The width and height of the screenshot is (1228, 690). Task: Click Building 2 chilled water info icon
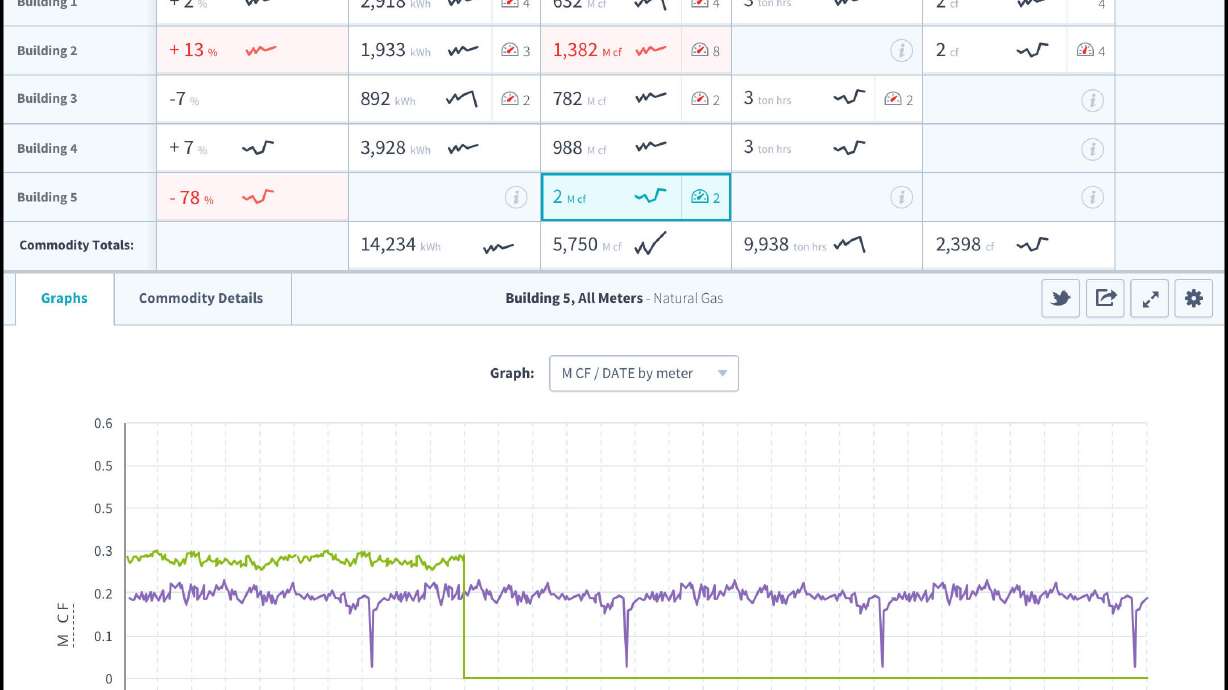901,50
